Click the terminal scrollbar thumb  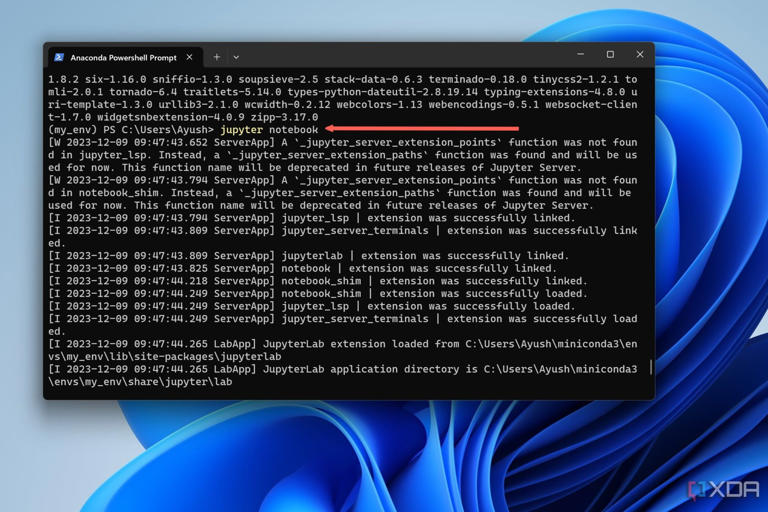coord(651,367)
